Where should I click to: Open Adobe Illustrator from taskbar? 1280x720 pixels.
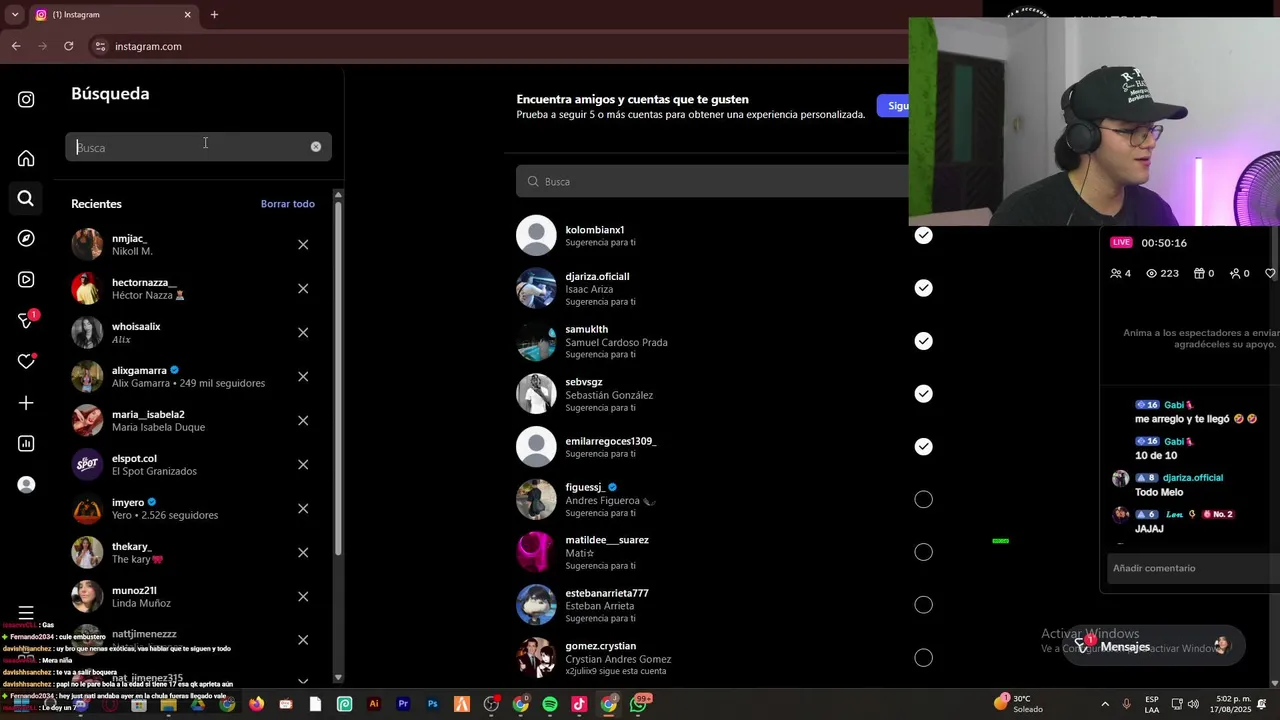pos(374,704)
